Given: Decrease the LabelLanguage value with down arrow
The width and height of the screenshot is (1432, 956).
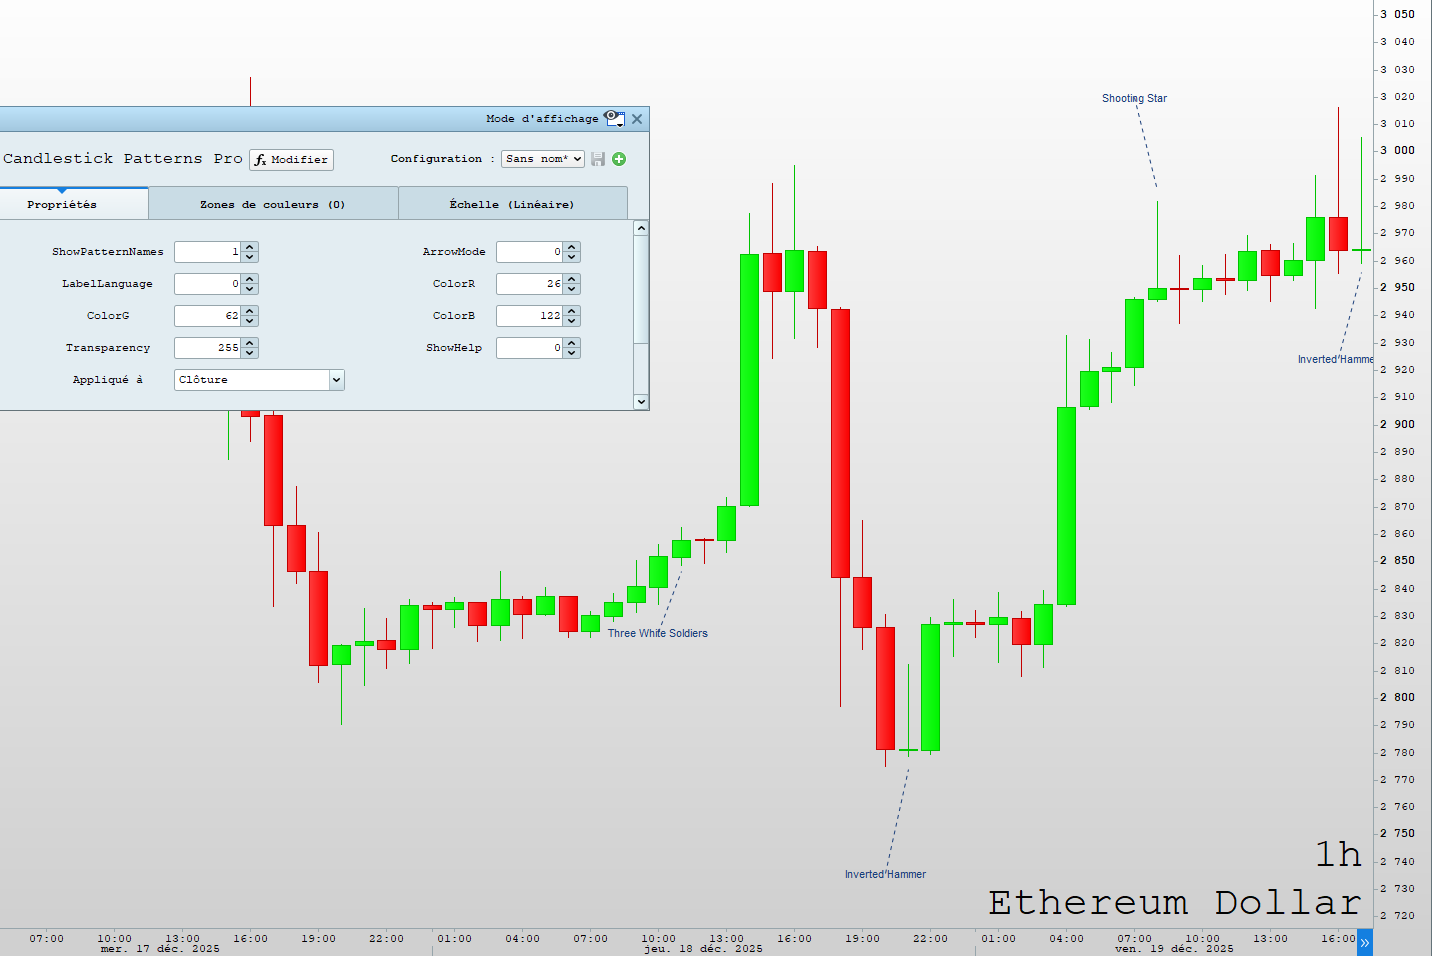Looking at the screenshot, I should pyautogui.click(x=250, y=289).
